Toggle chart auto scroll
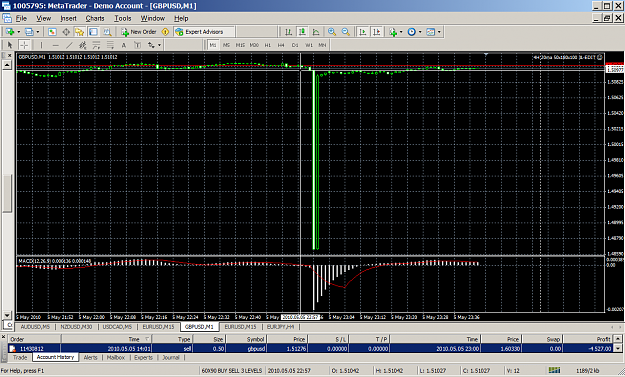The height and width of the screenshot is (377, 625). click(x=362, y=32)
